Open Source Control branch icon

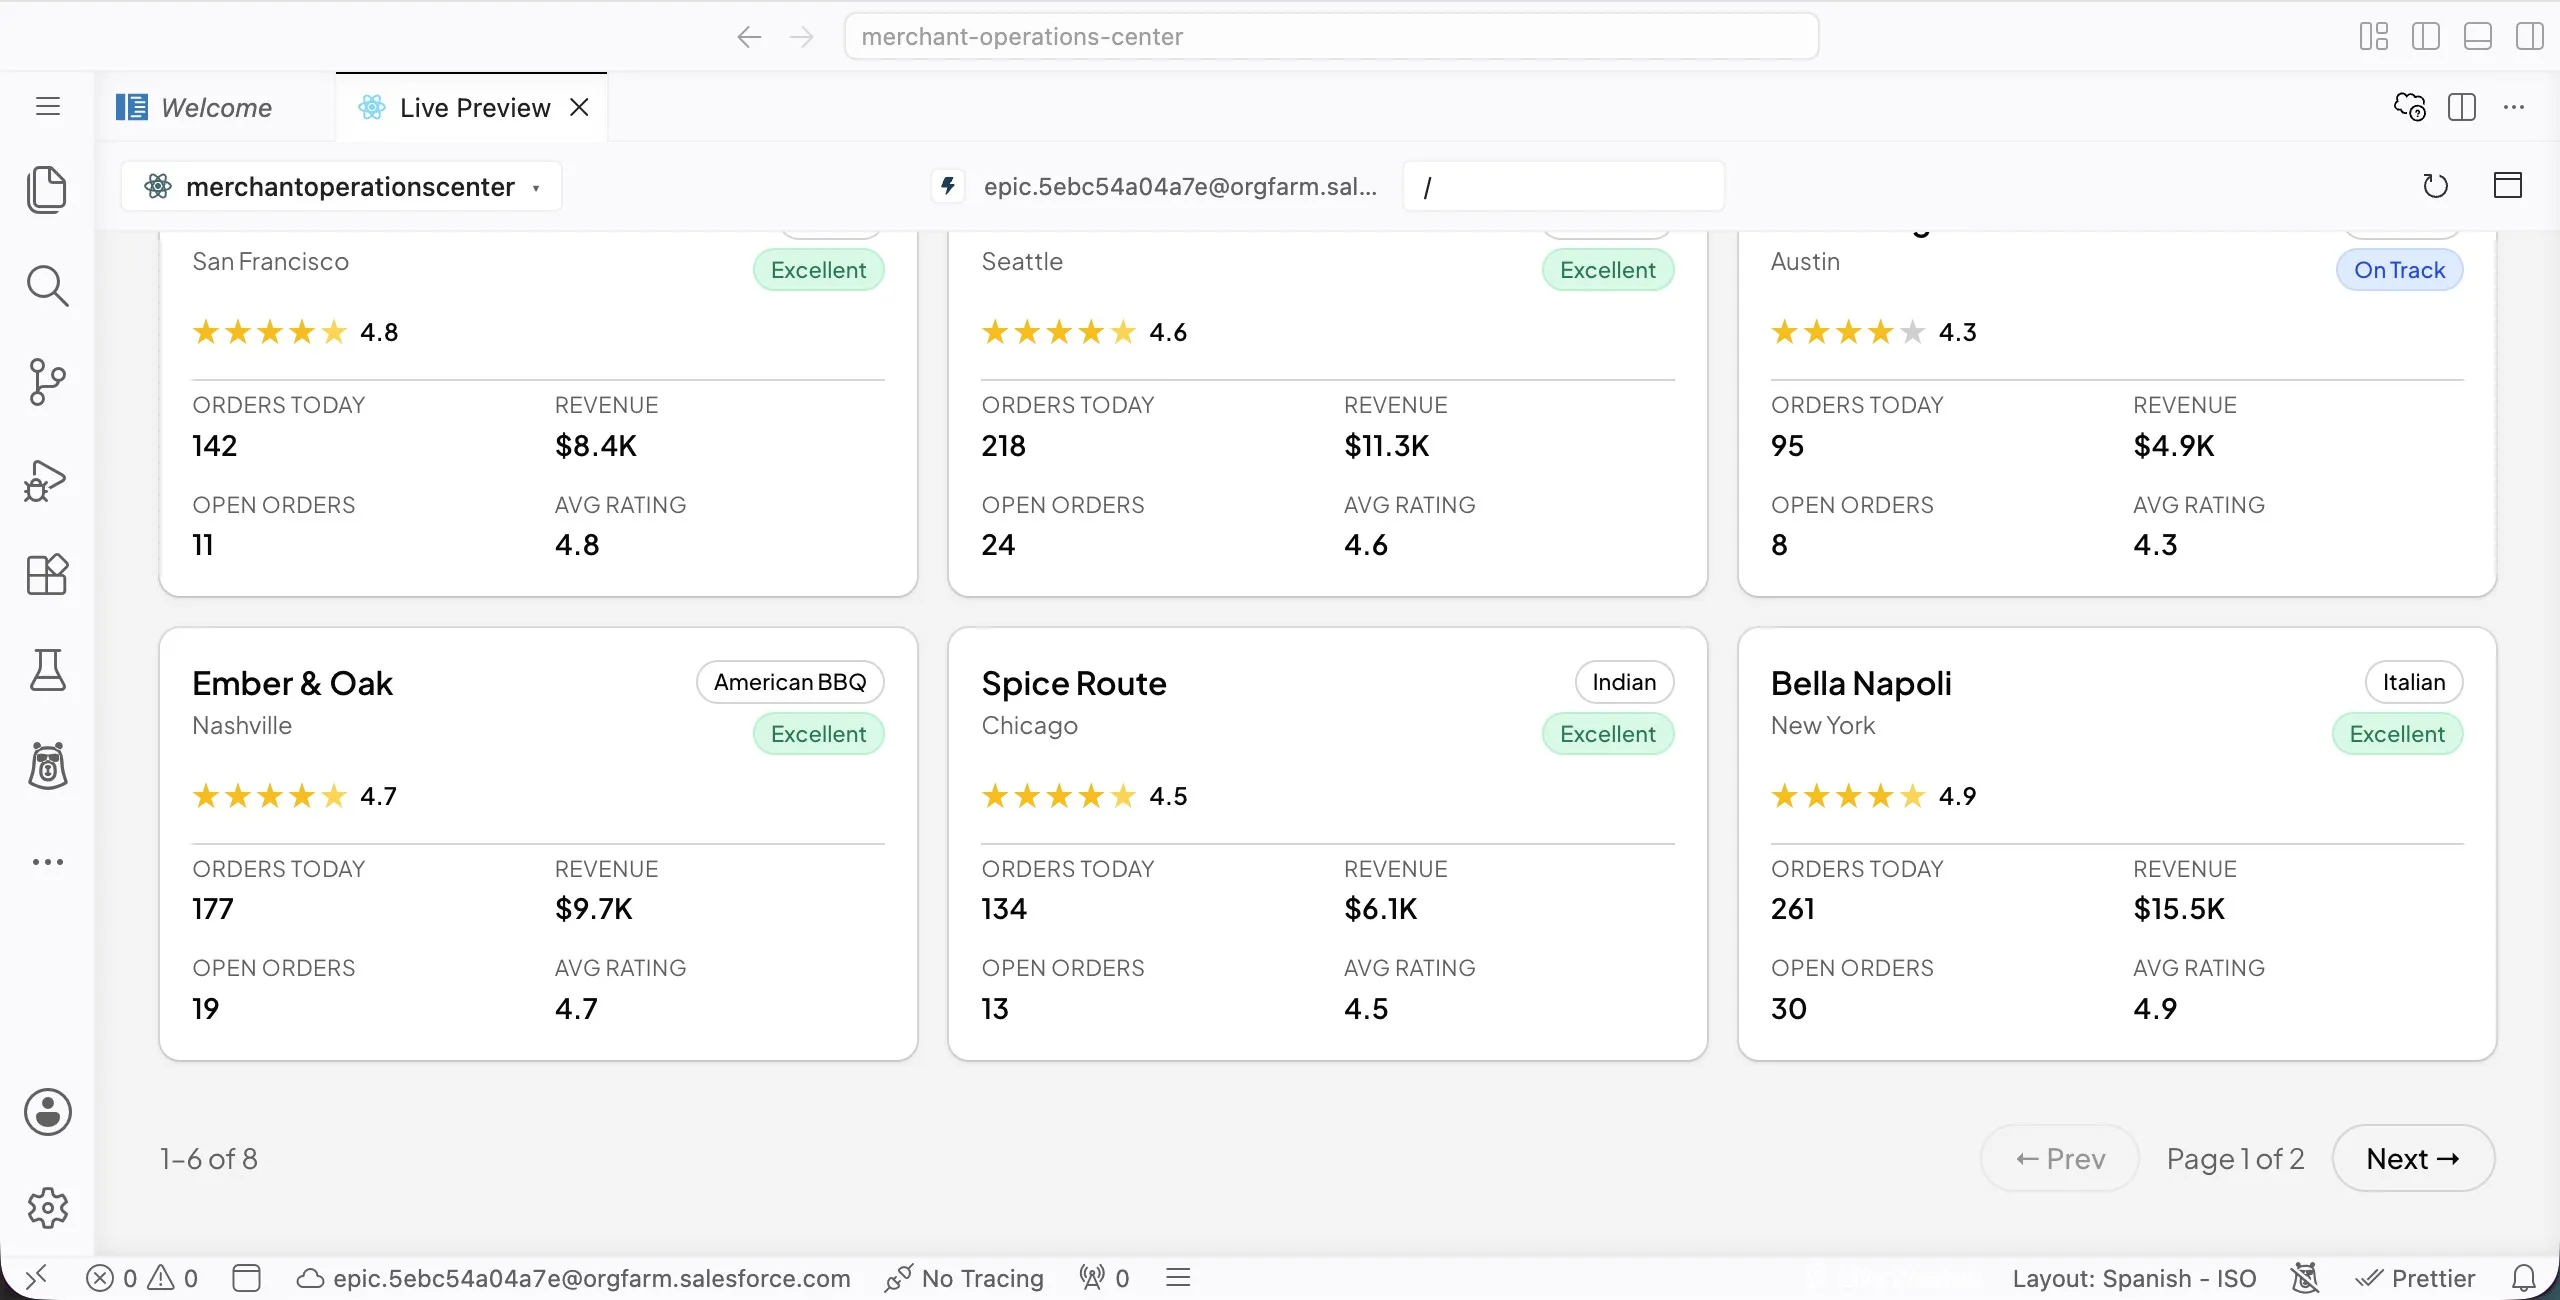[47, 382]
